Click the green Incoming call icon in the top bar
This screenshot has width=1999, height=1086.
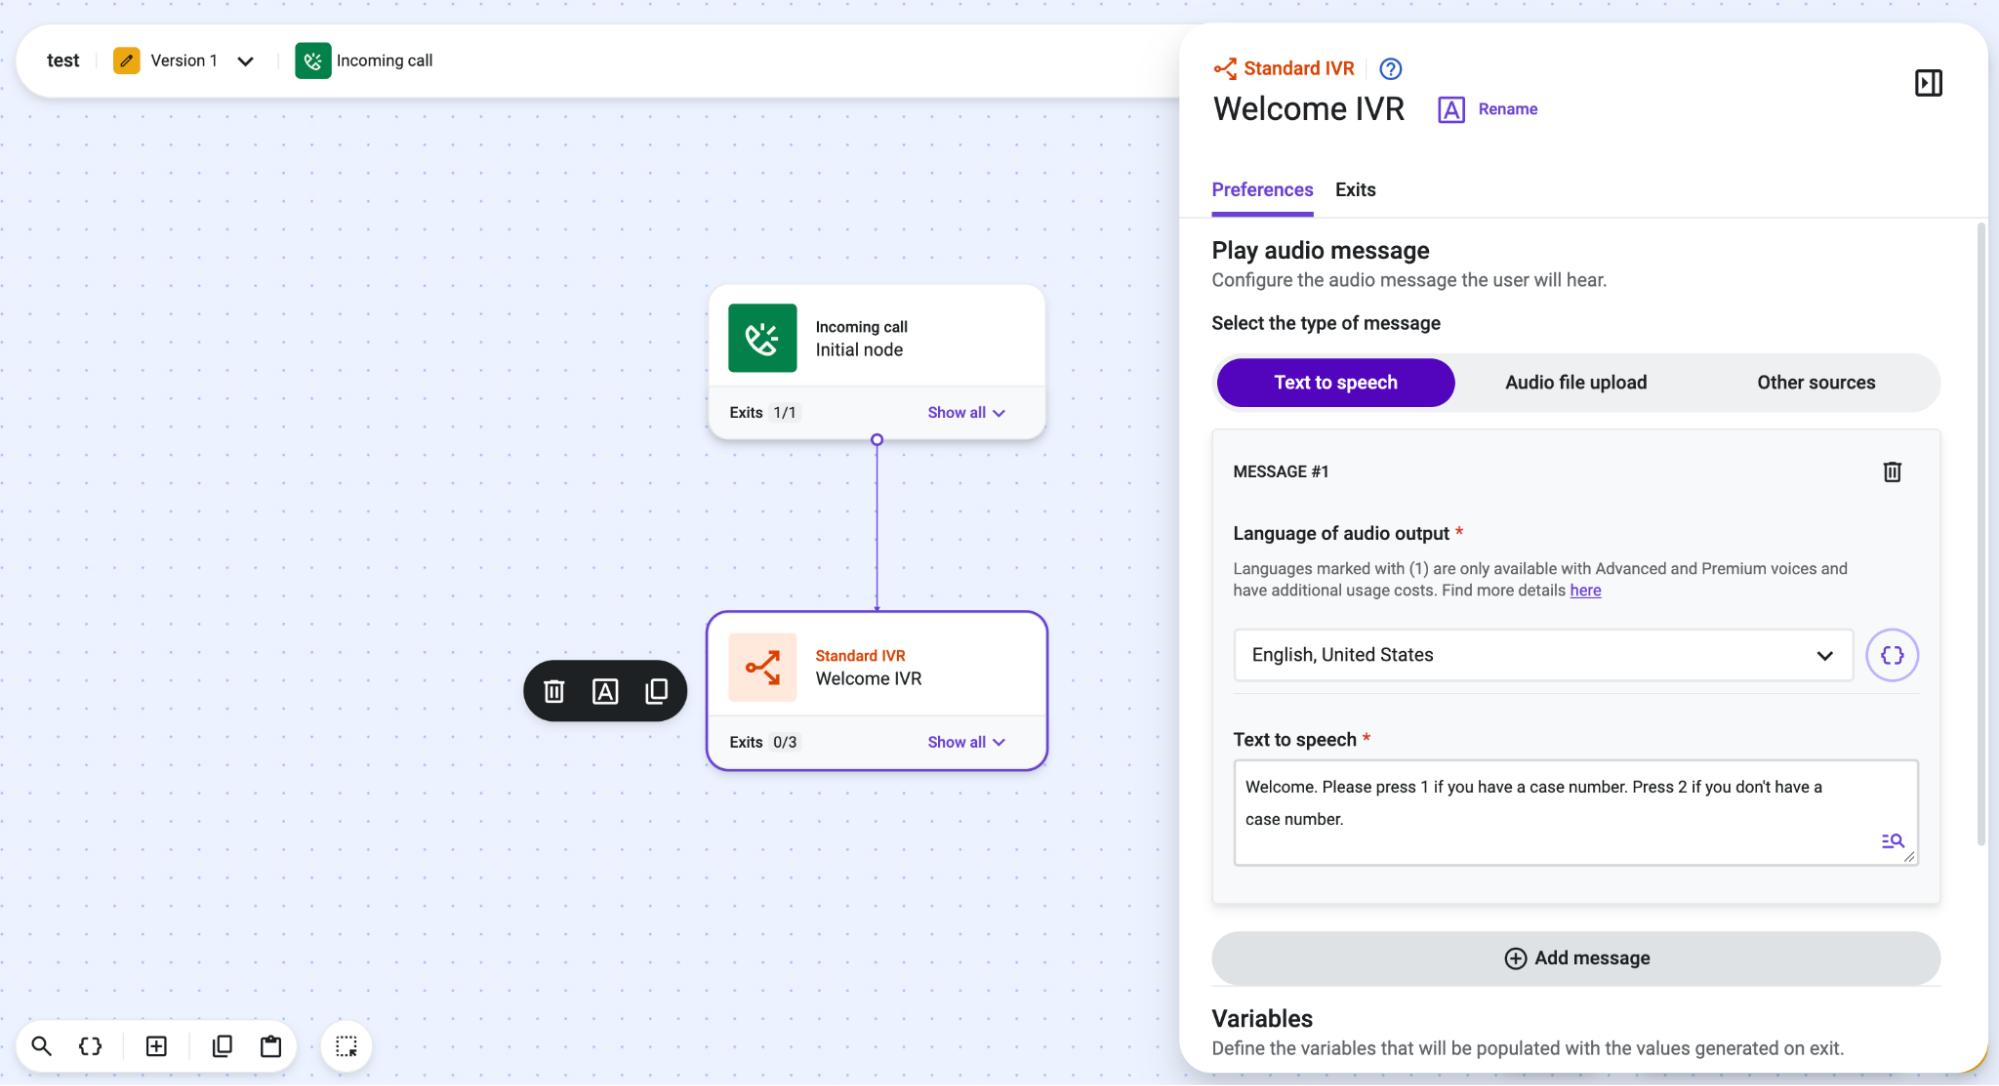tap(313, 61)
